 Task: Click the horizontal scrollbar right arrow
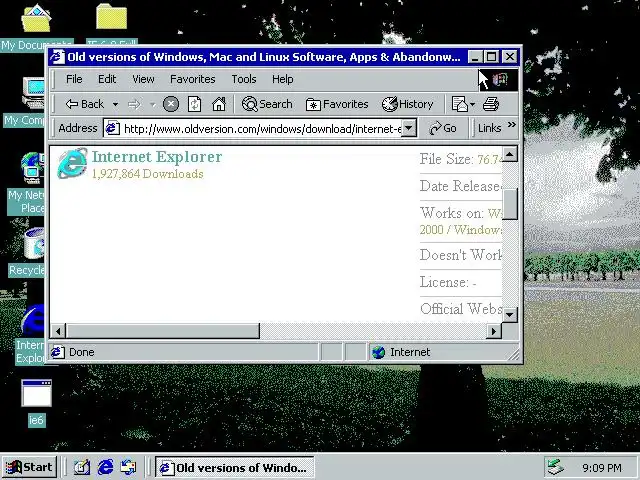point(494,331)
